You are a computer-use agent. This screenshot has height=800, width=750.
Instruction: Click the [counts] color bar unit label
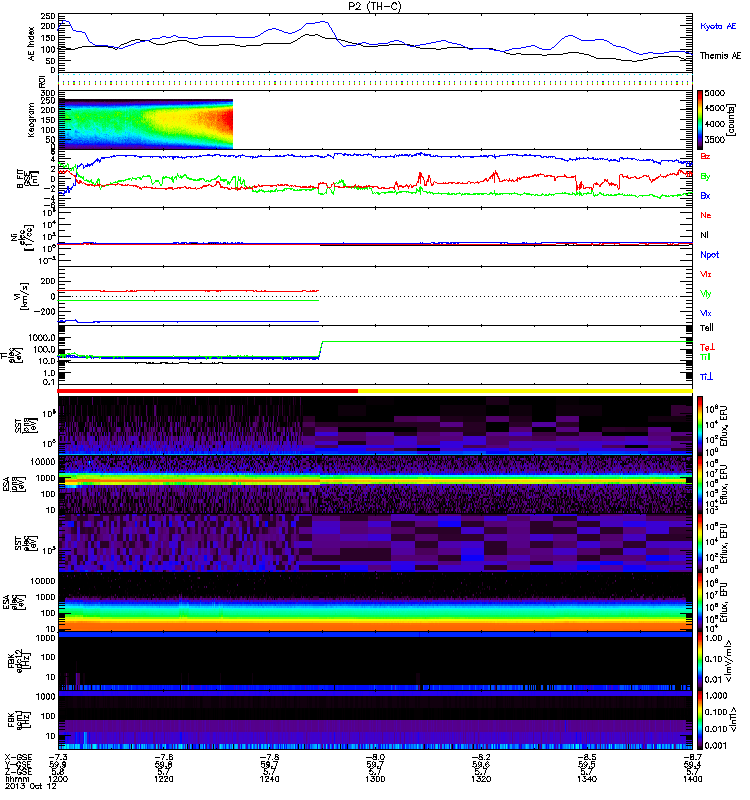[x=732, y=120]
